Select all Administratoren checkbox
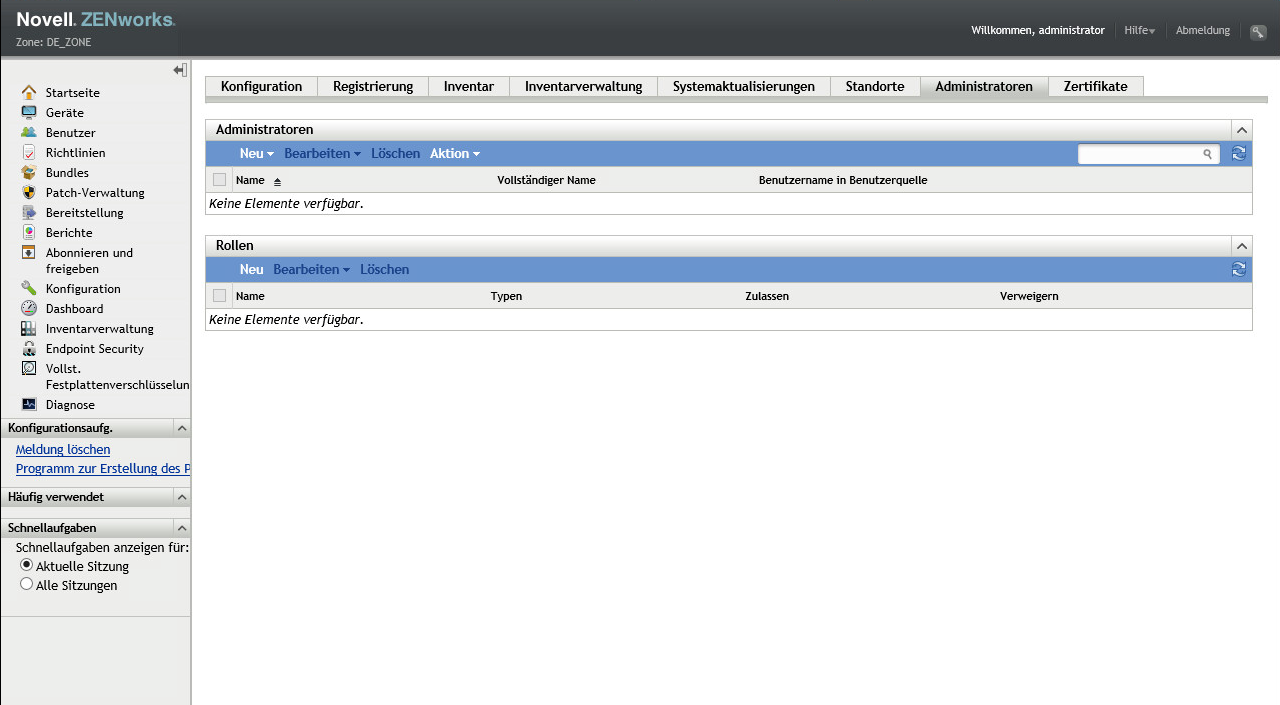The height and width of the screenshot is (705, 1280). [x=219, y=180]
